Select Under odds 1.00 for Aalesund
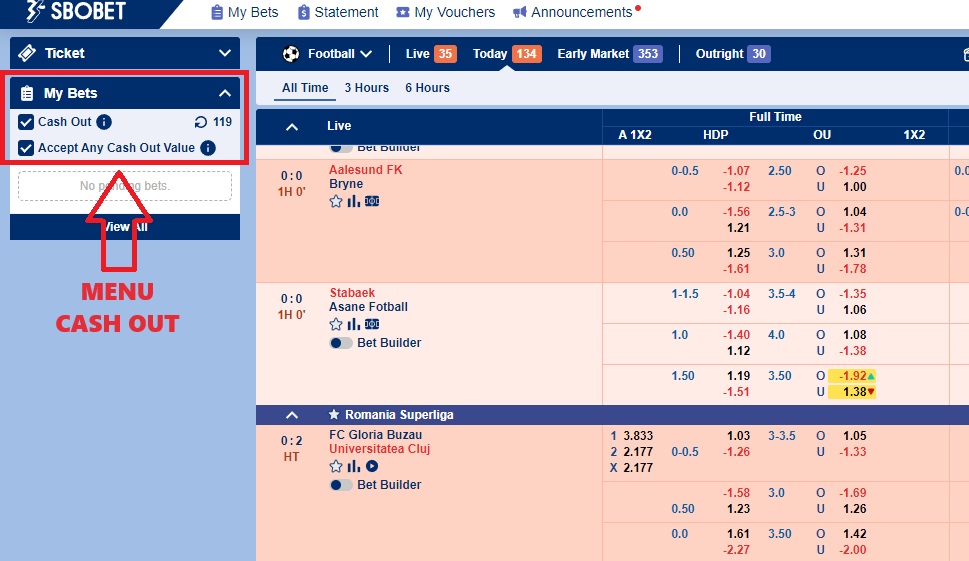The width and height of the screenshot is (969, 561). coord(855,187)
